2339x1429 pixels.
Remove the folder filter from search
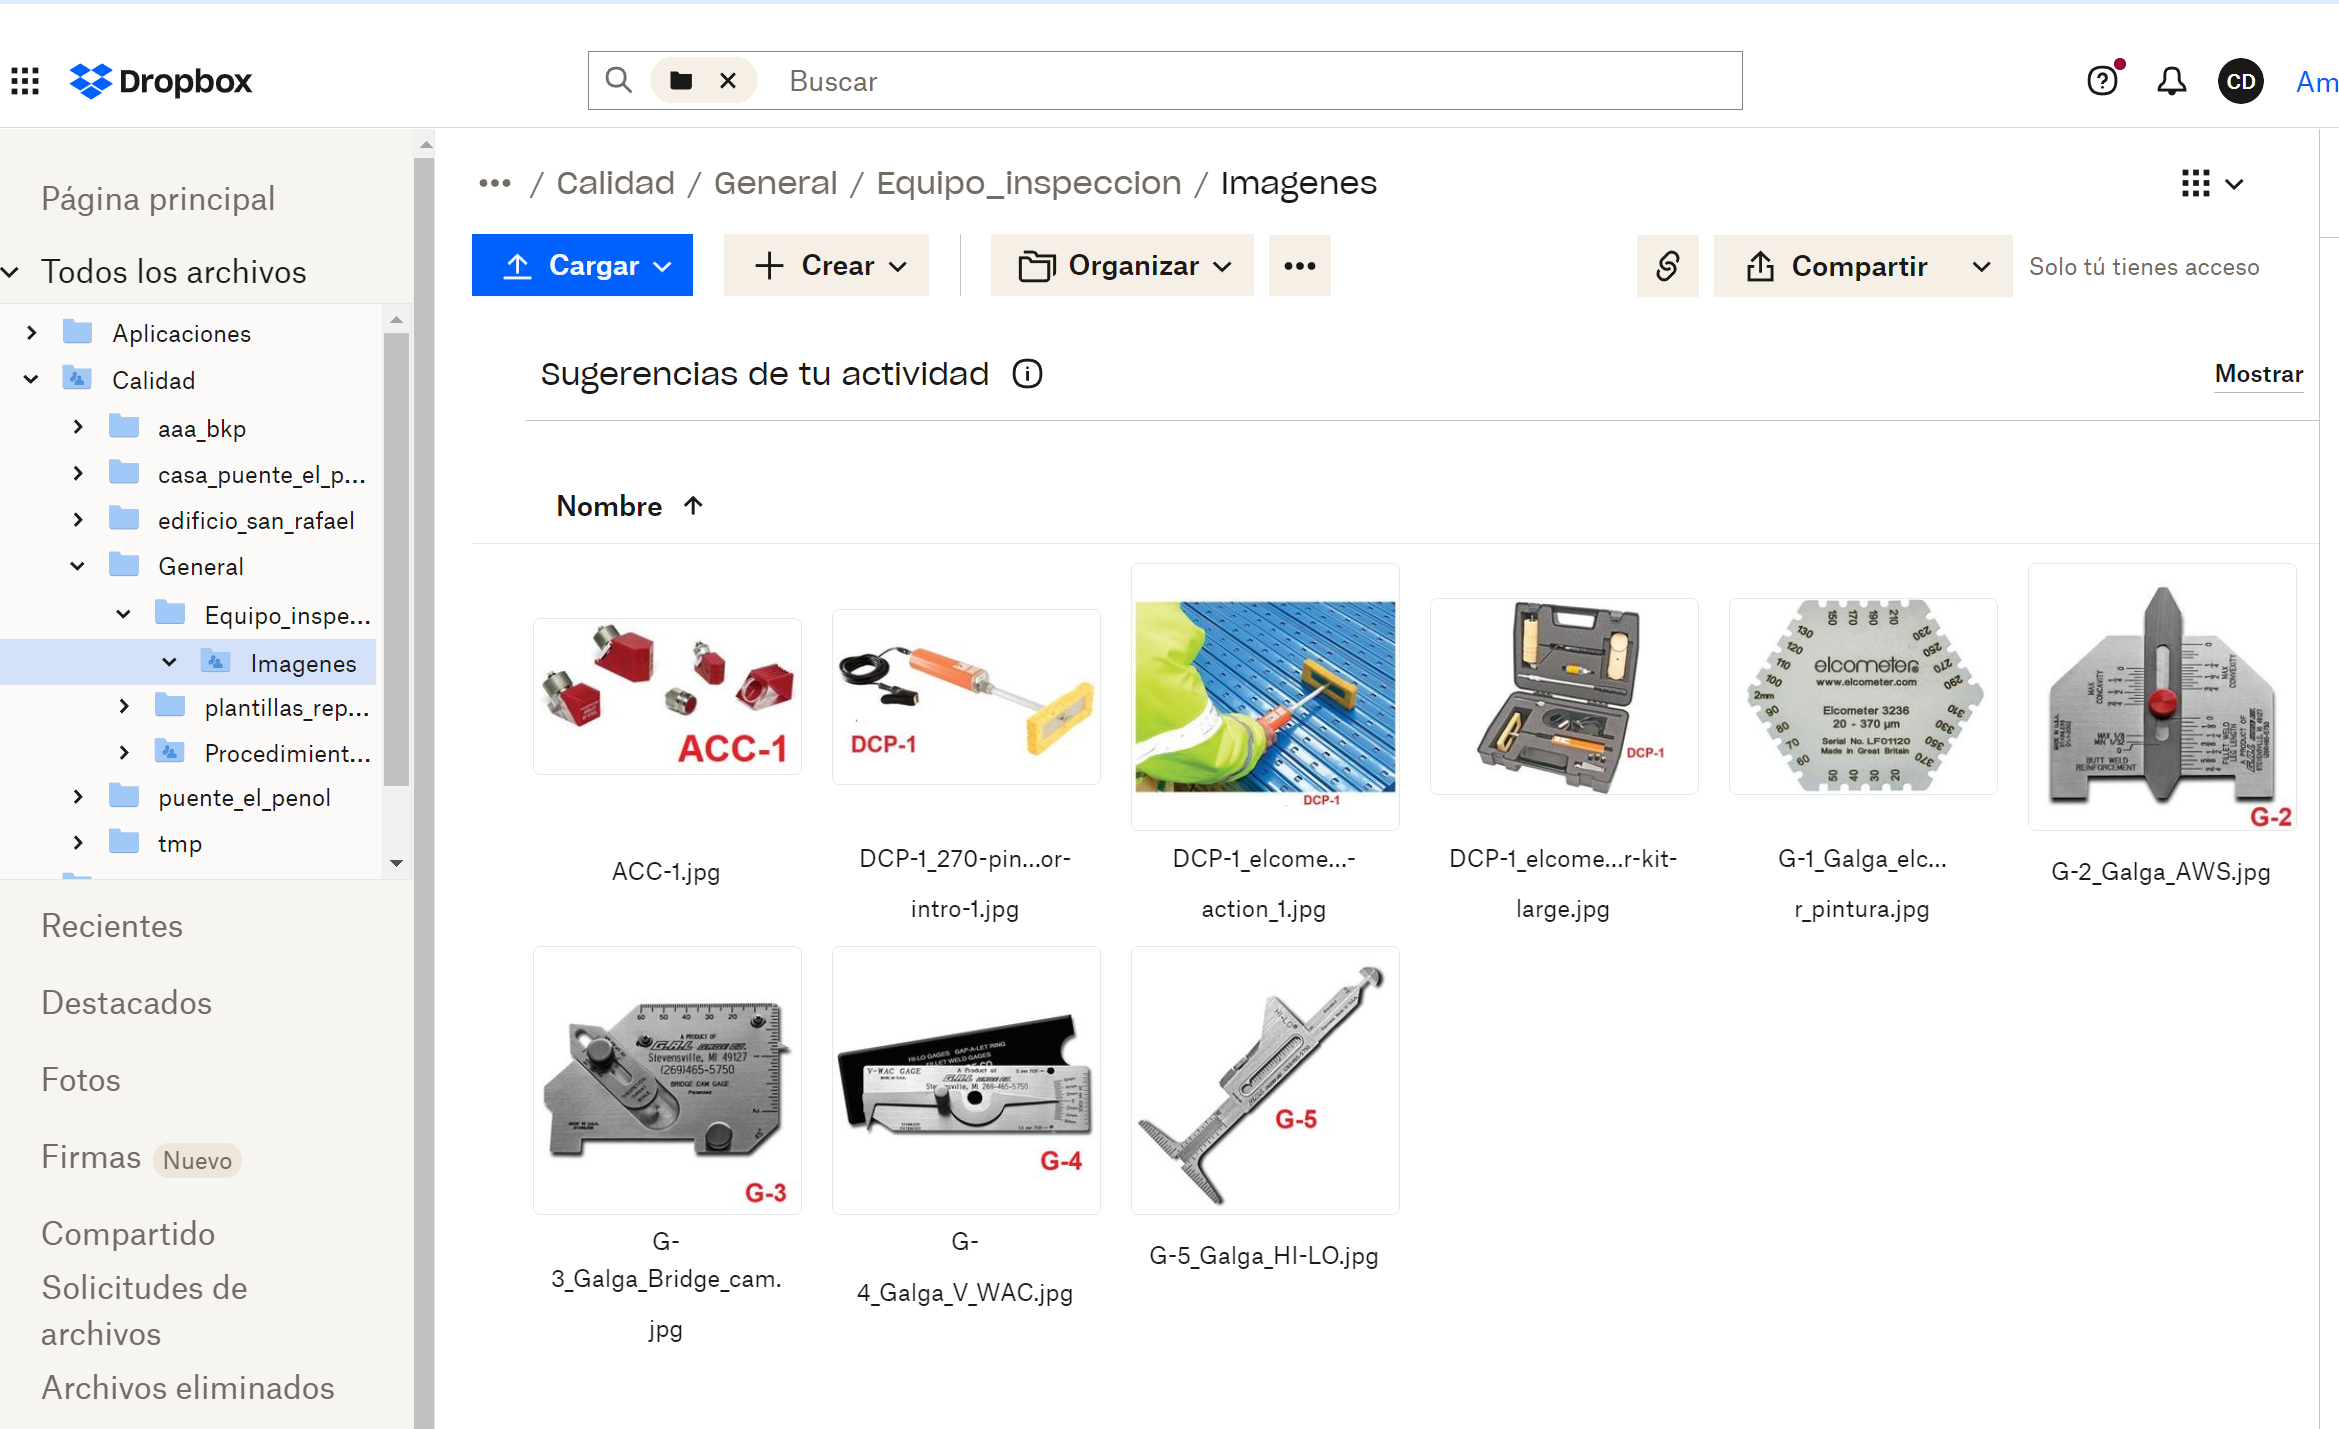coord(728,81)
